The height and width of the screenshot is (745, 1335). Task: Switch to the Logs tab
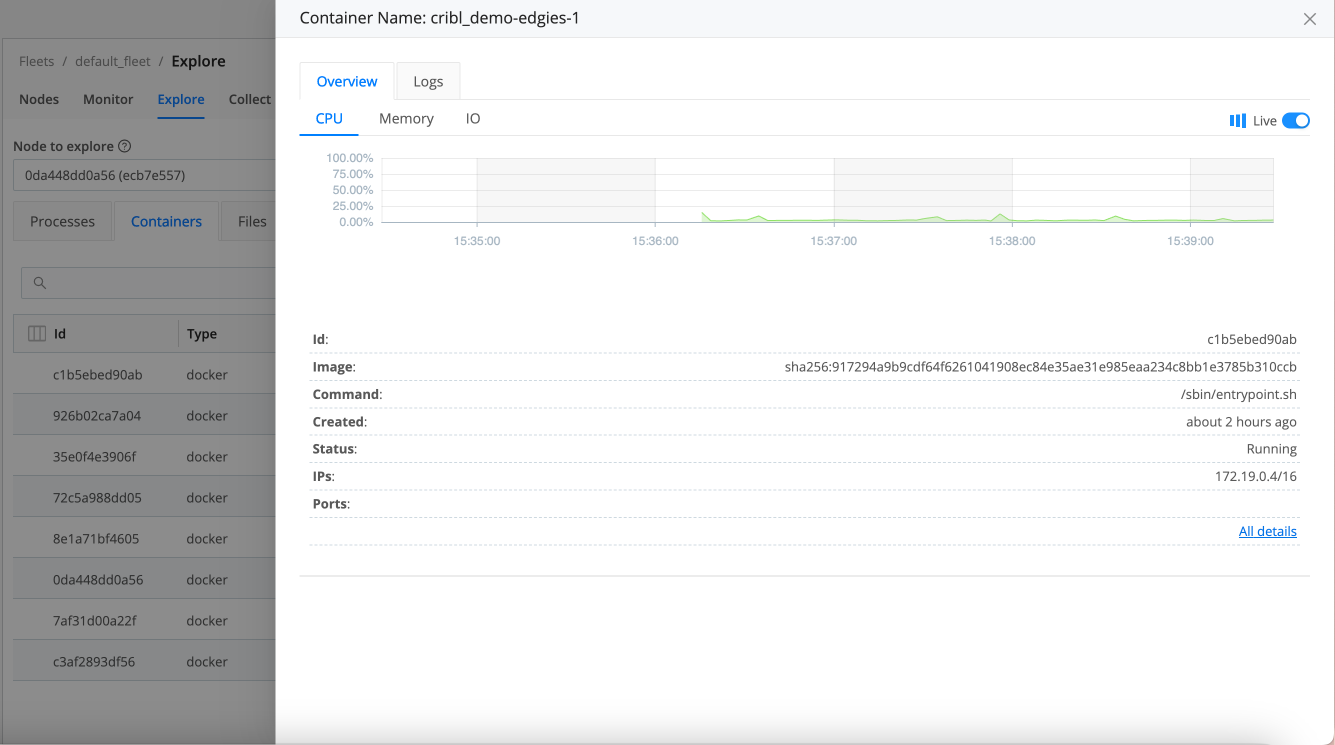coord(428,82)
